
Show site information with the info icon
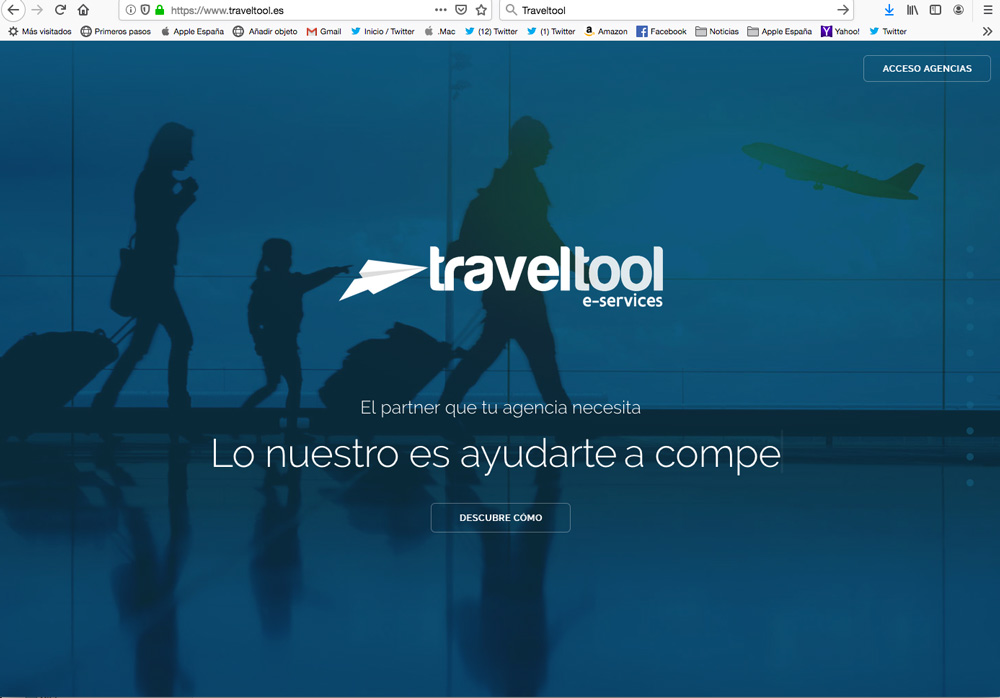131,10
